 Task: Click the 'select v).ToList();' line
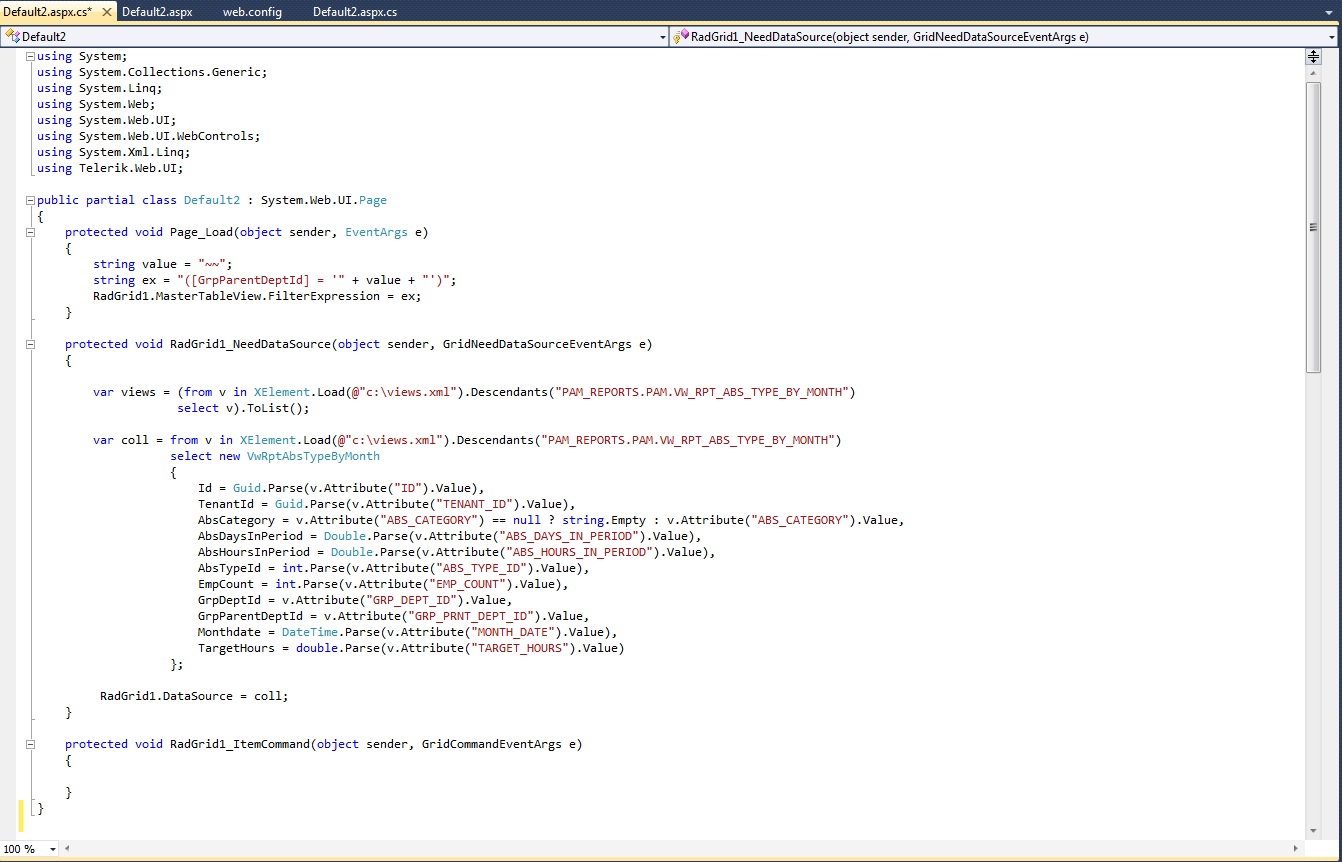point(243,408)
